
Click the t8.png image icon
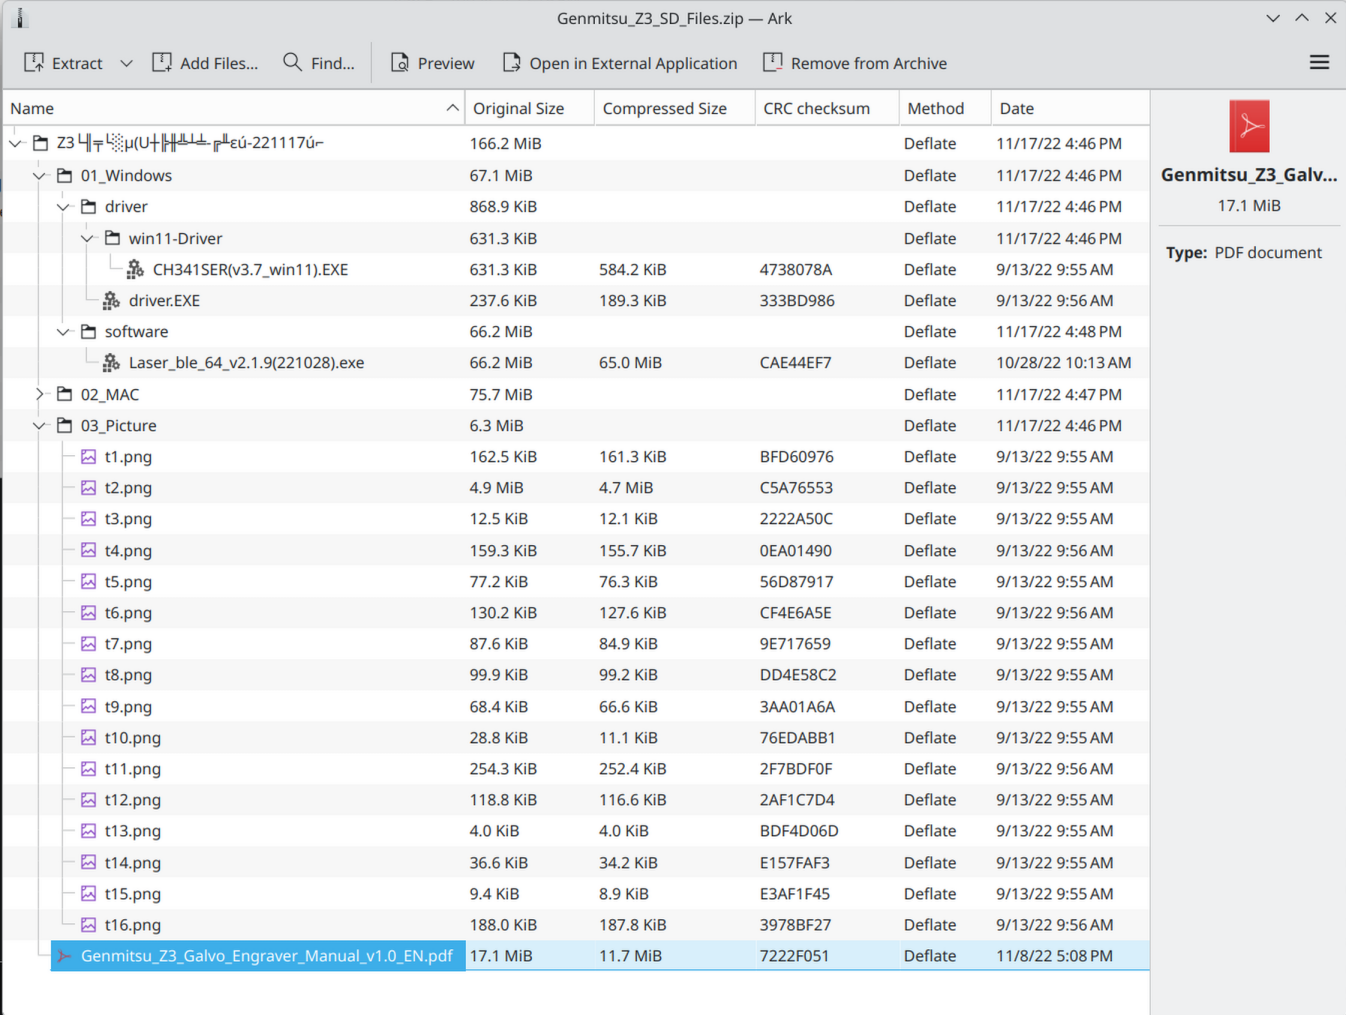click(x=88, y=675)
